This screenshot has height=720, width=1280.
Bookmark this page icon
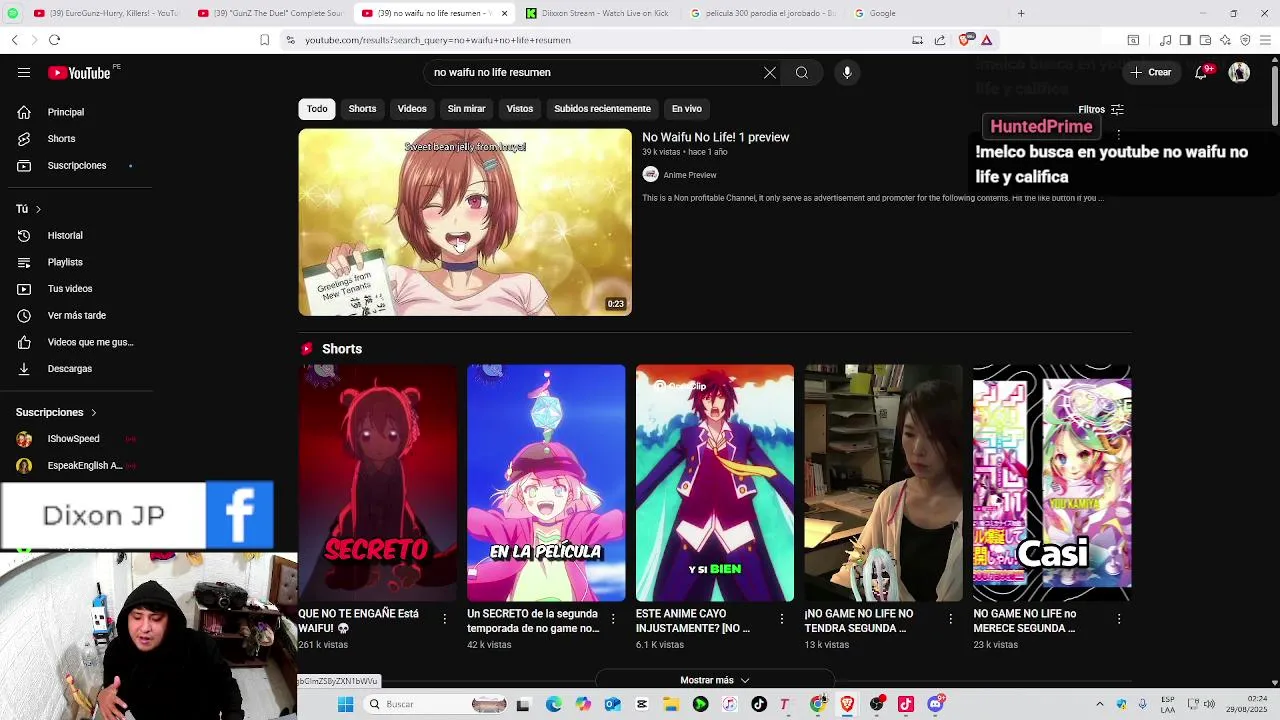pos(264,40)
